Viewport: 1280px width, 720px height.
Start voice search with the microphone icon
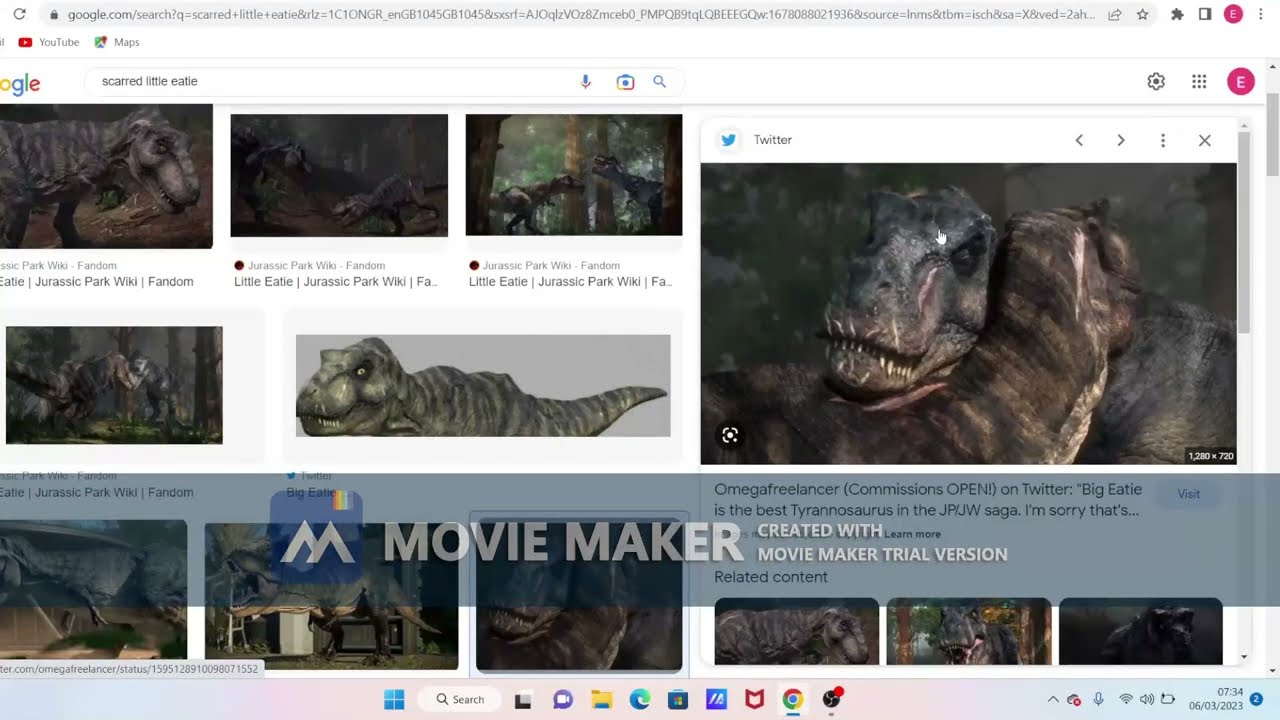(x=586, y=82)
